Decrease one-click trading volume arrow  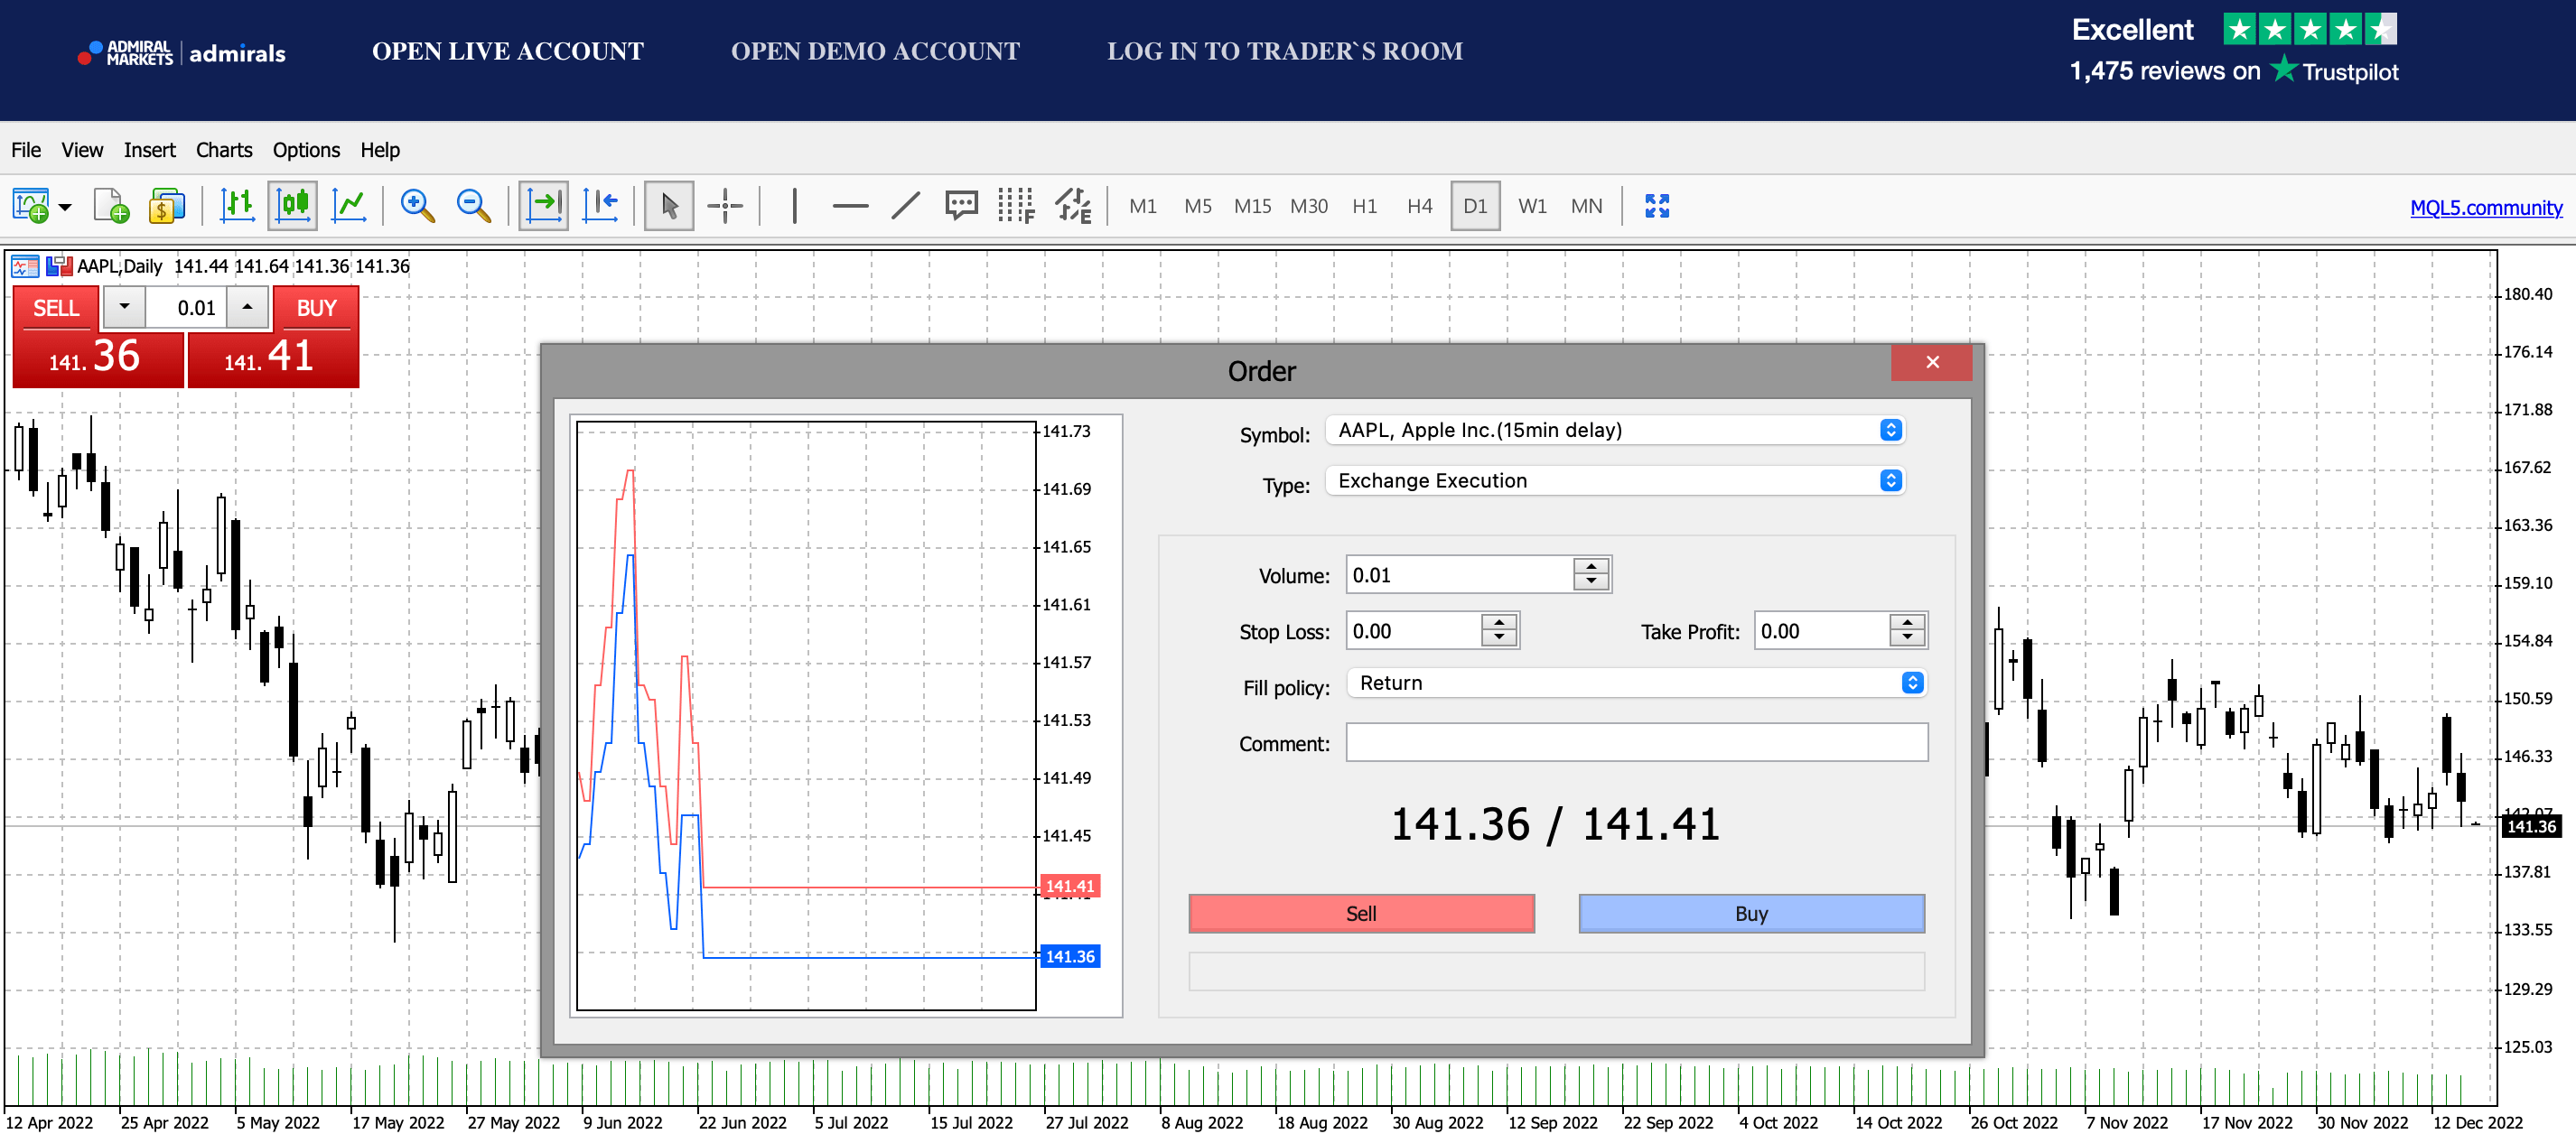click(124, 307)
